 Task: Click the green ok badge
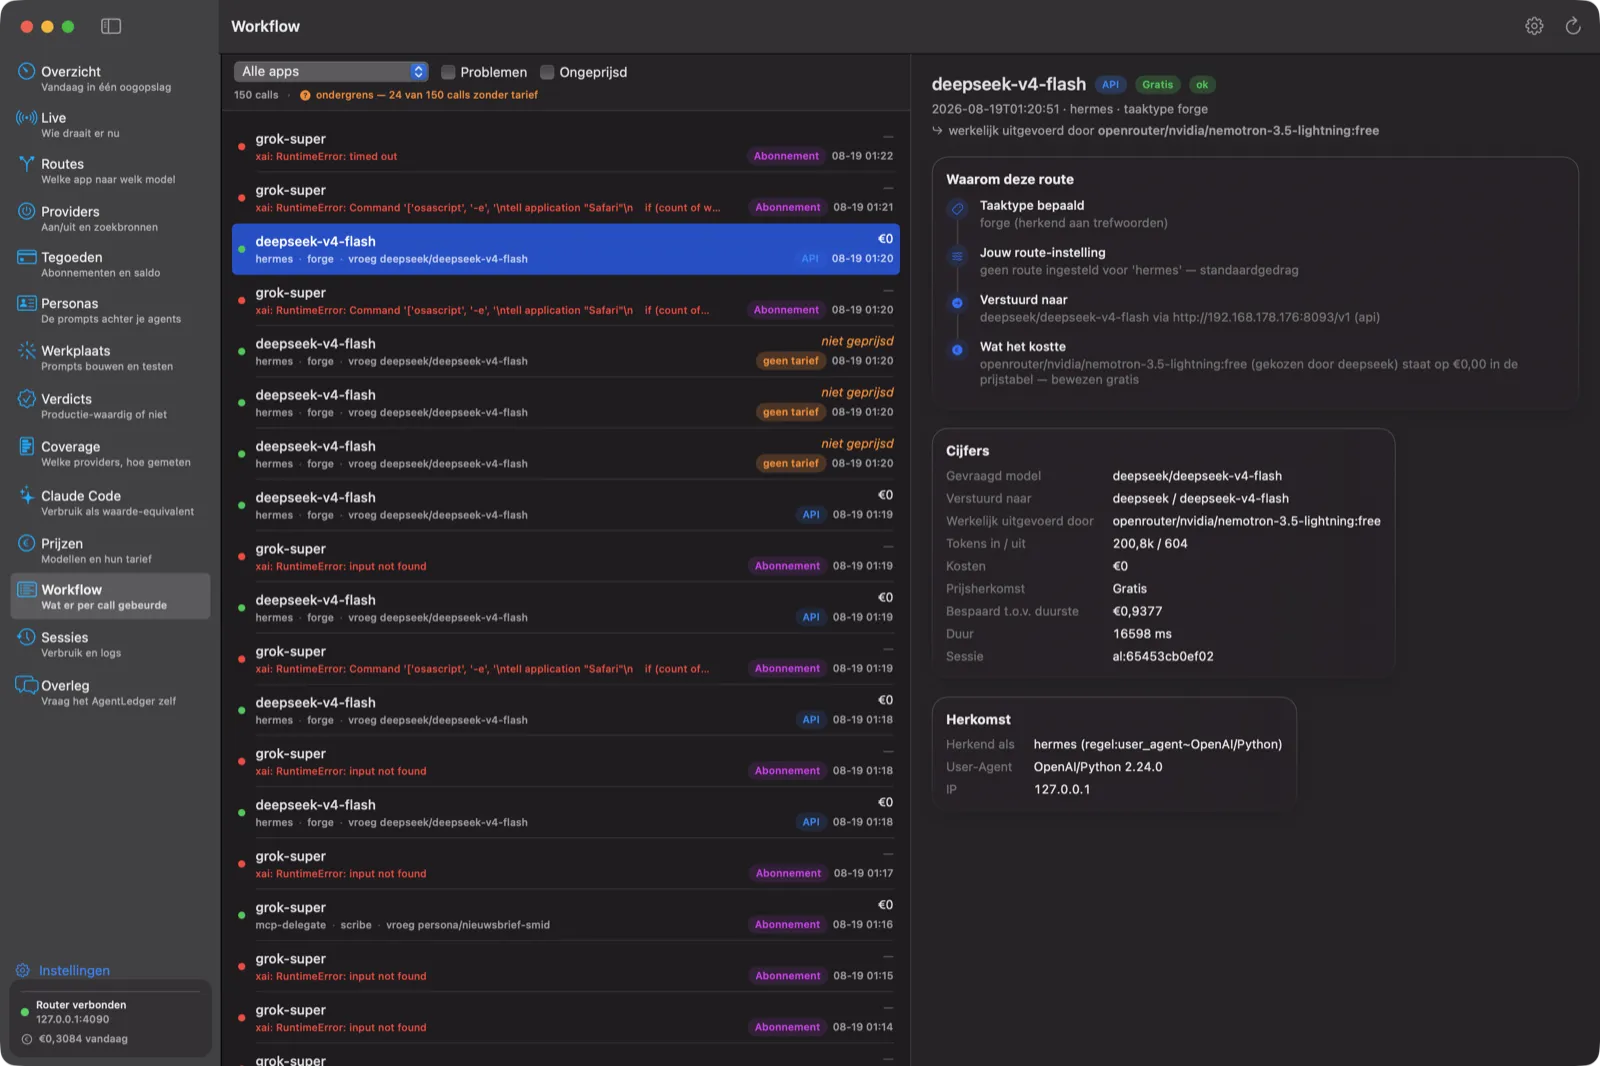point(1202,85)
